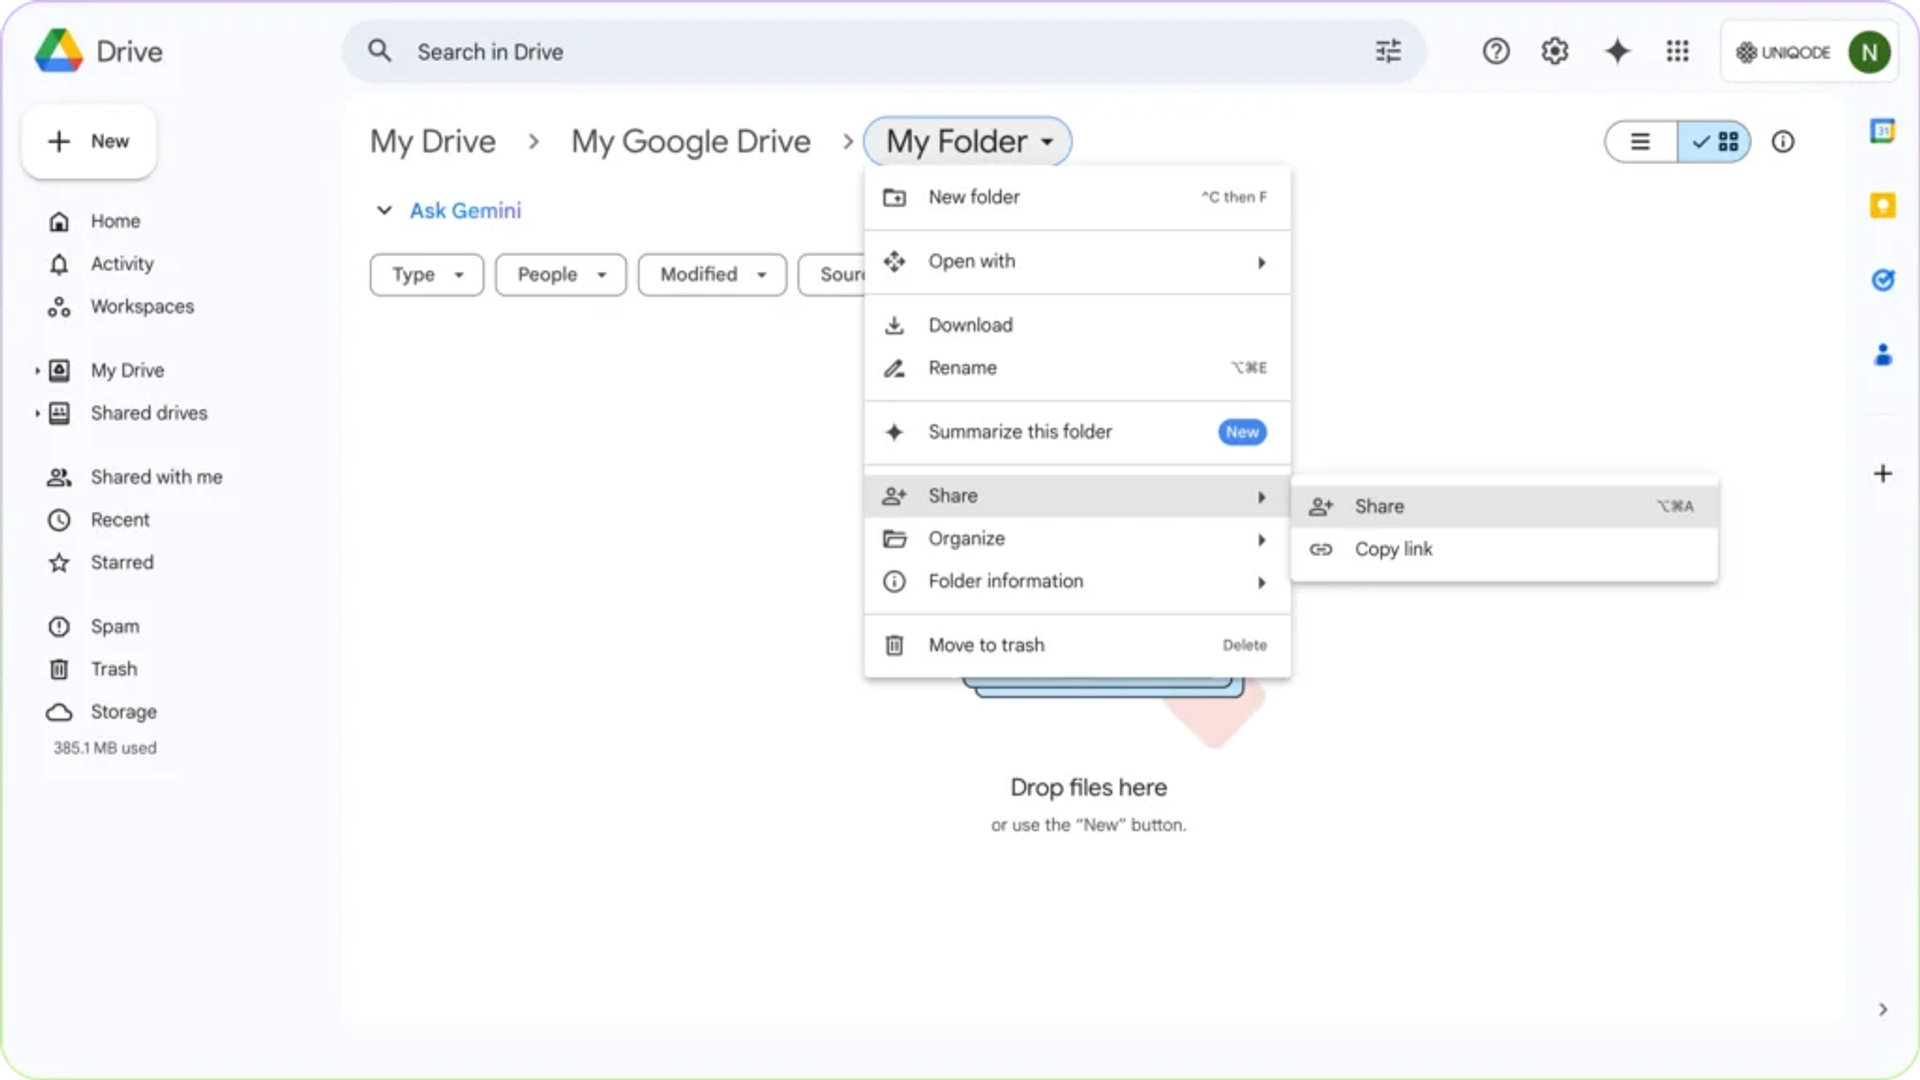Viewport: 1920px width, 1080px height.
Task: Click the New button
Action: [x=89, y=141]
